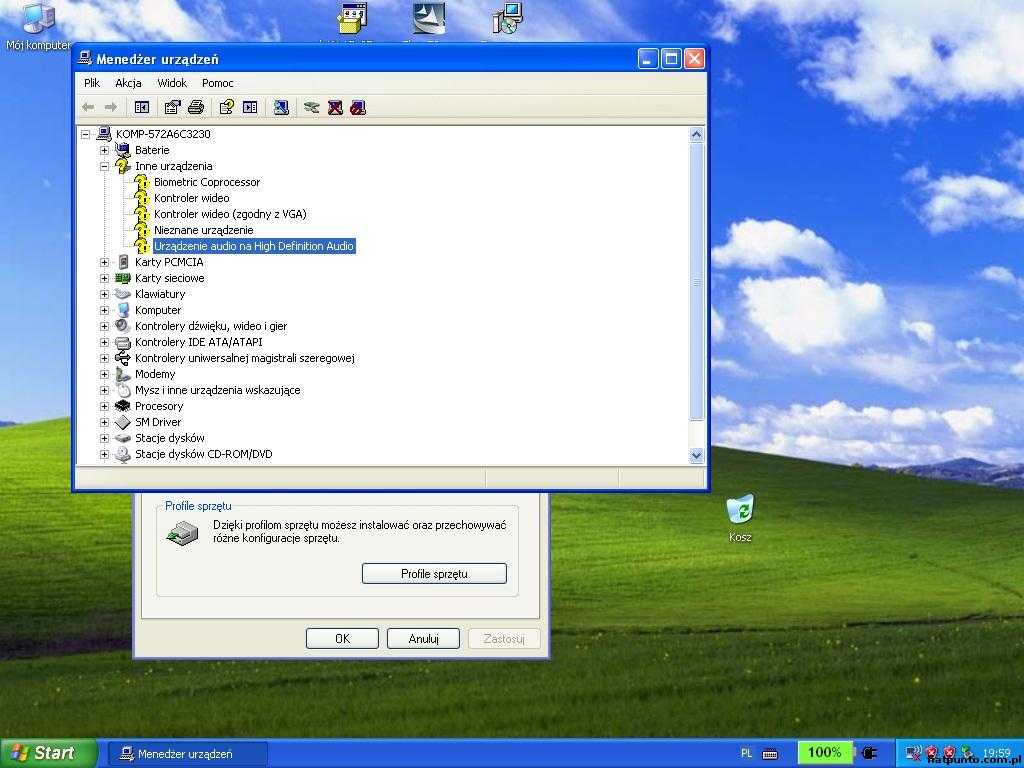Toggle the pane icon with right-pointing arrow
Screen dimensions: 1024x768
click(x=250, y=107)
